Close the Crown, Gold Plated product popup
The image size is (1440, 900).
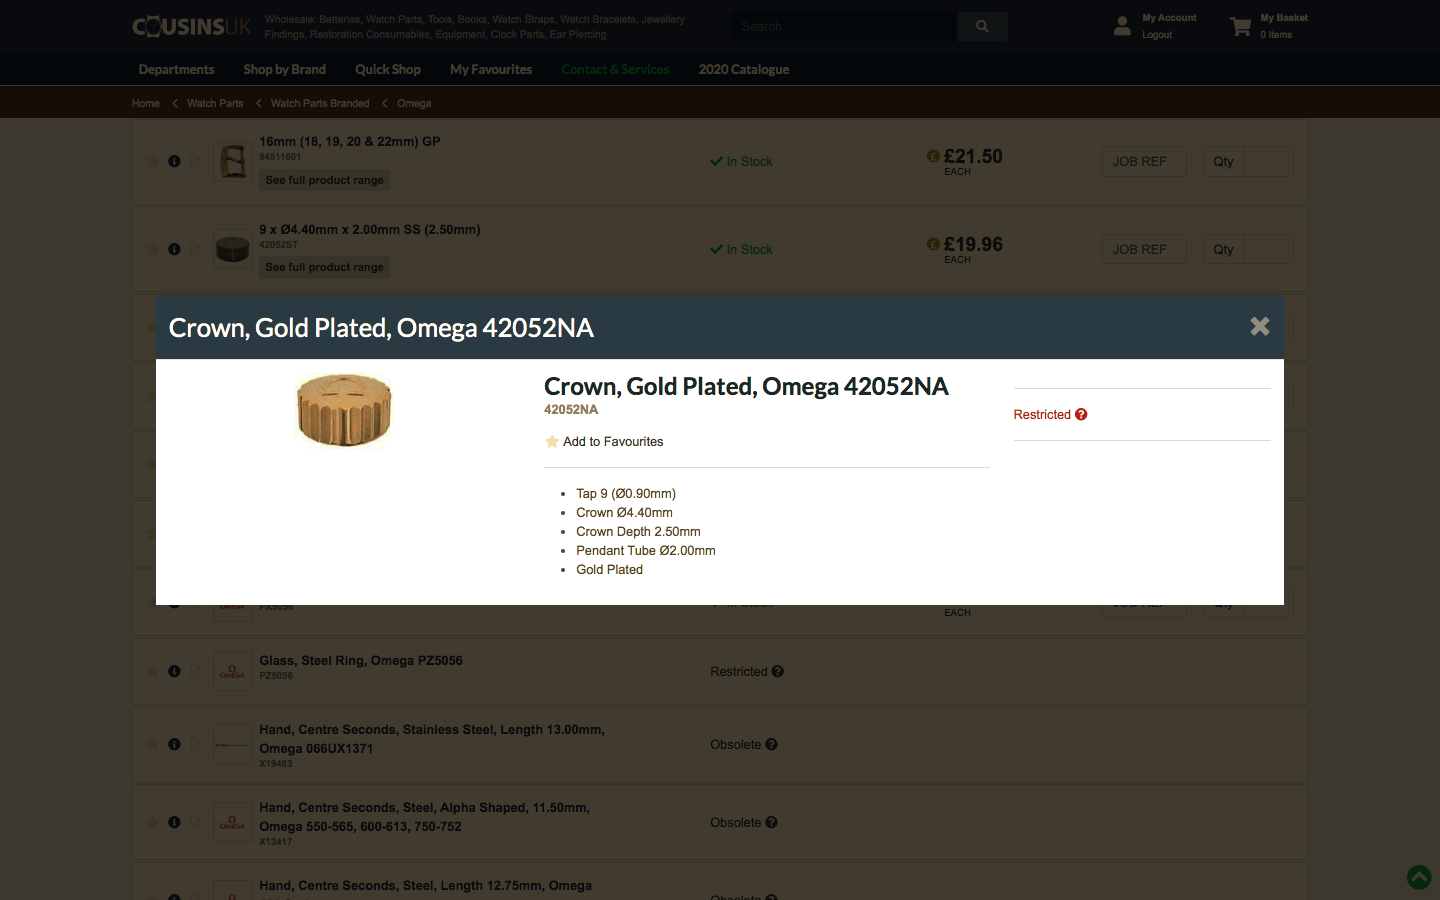pos(1259,326)
